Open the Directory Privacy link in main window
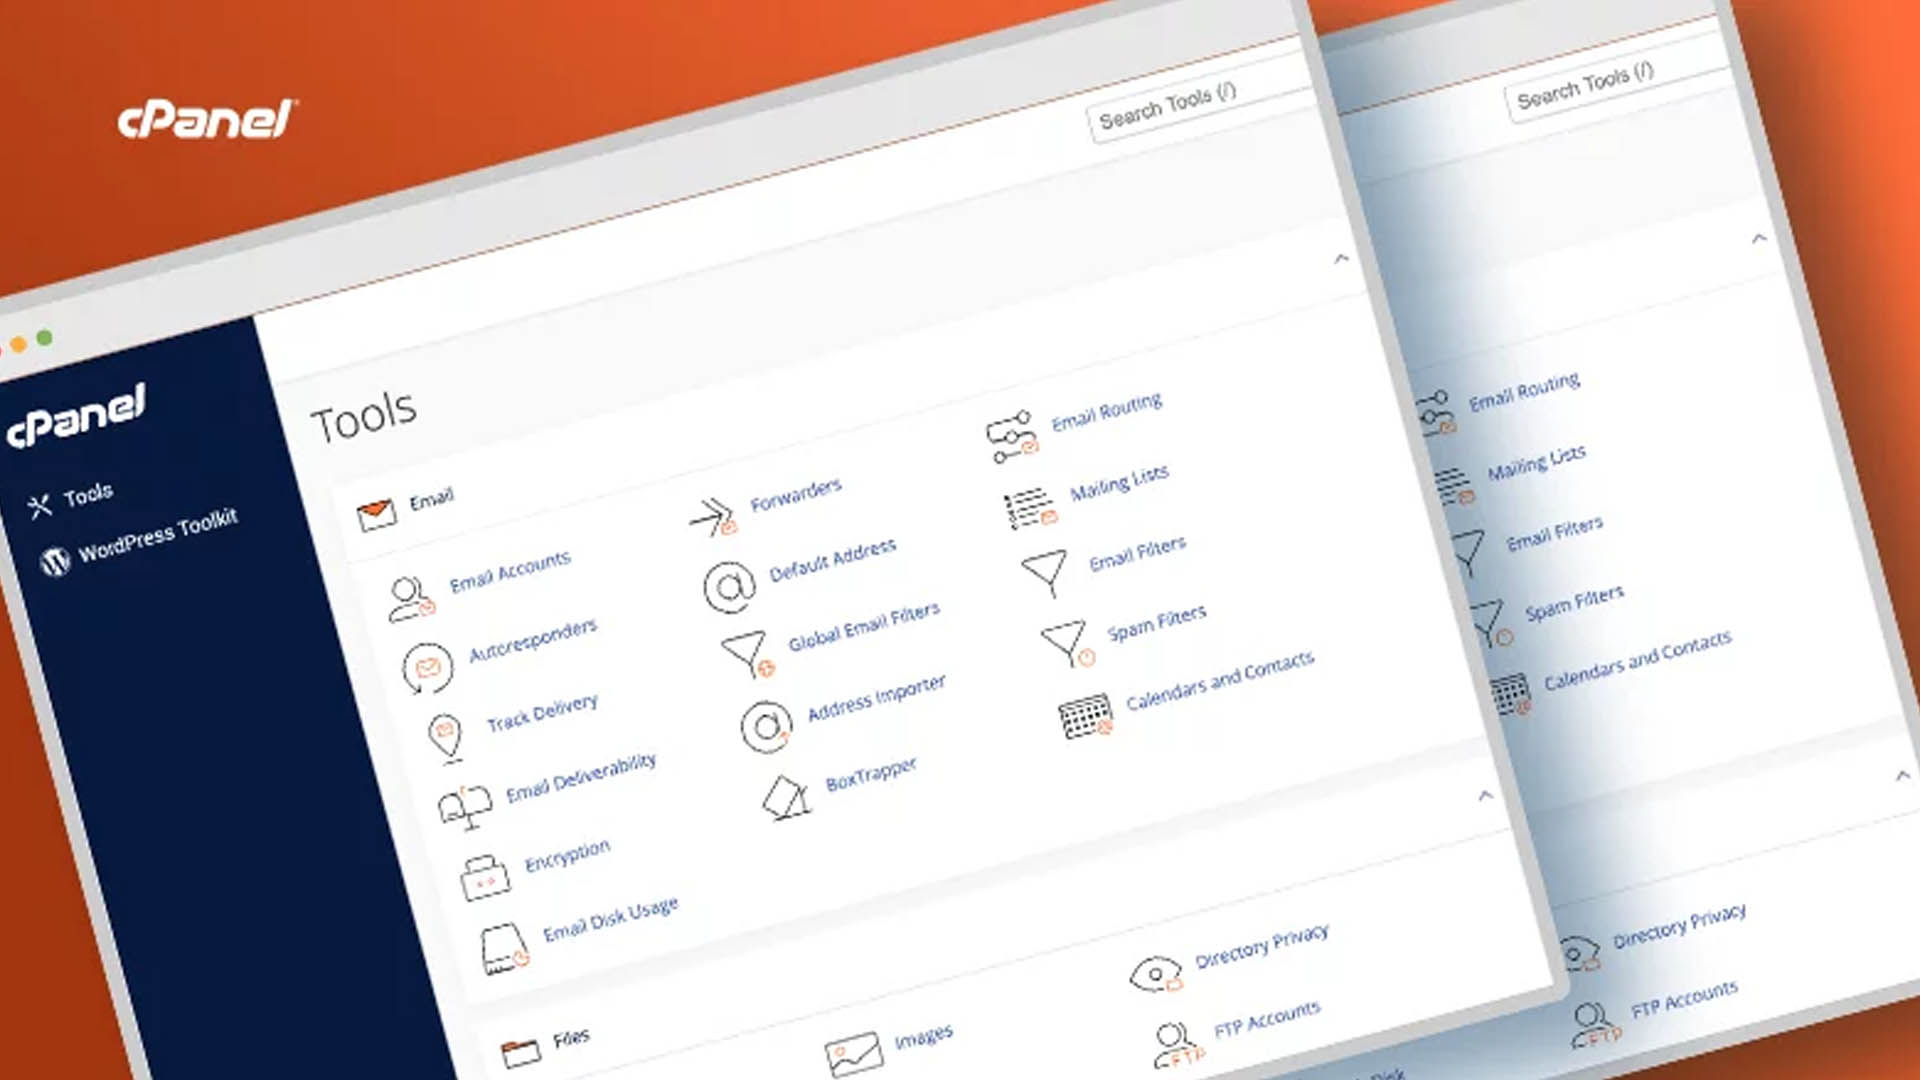 pyautogui.click(x=1261, y=946)
